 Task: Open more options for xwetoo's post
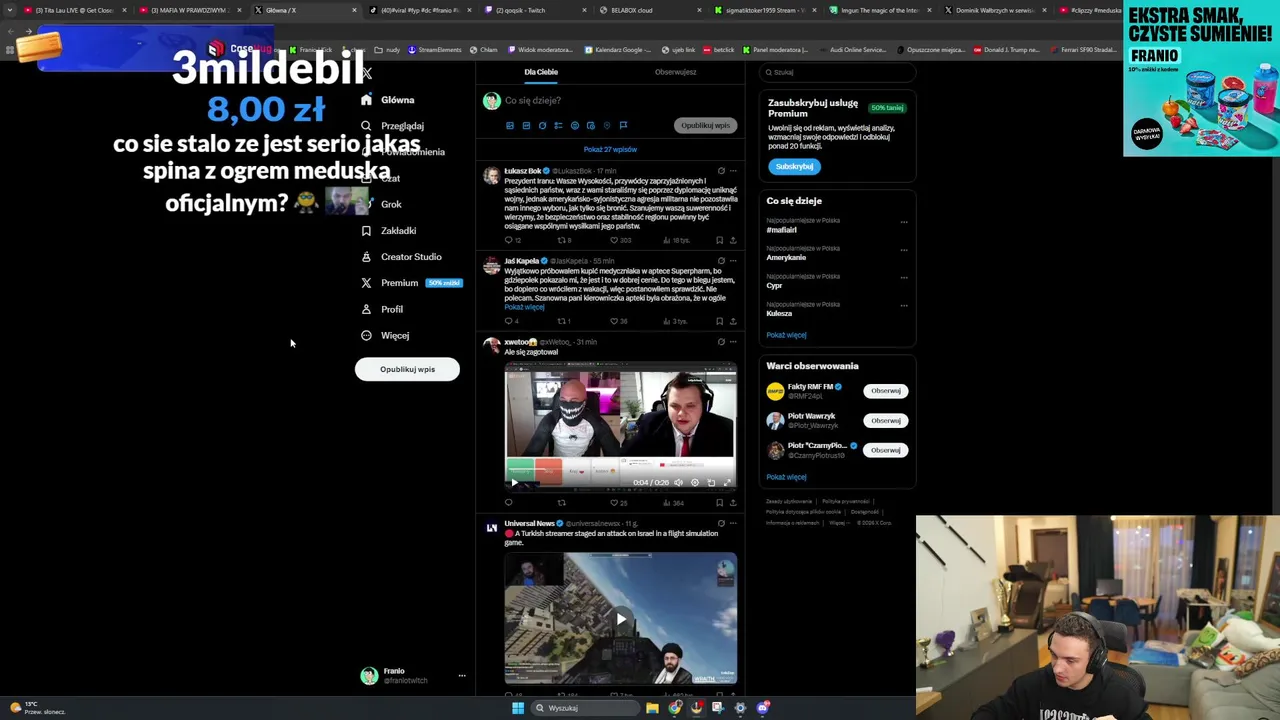(733, 342)
